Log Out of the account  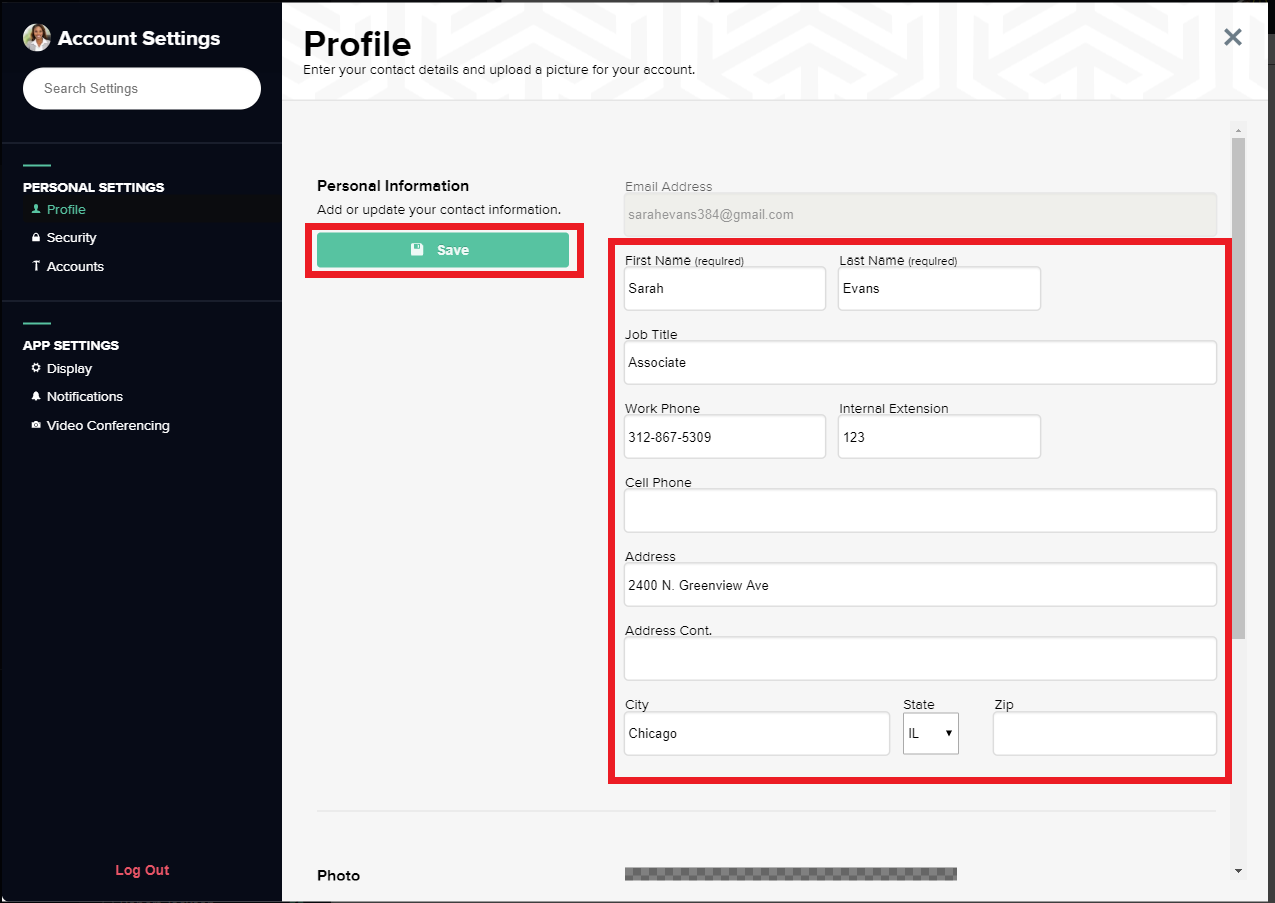(142, 870)
